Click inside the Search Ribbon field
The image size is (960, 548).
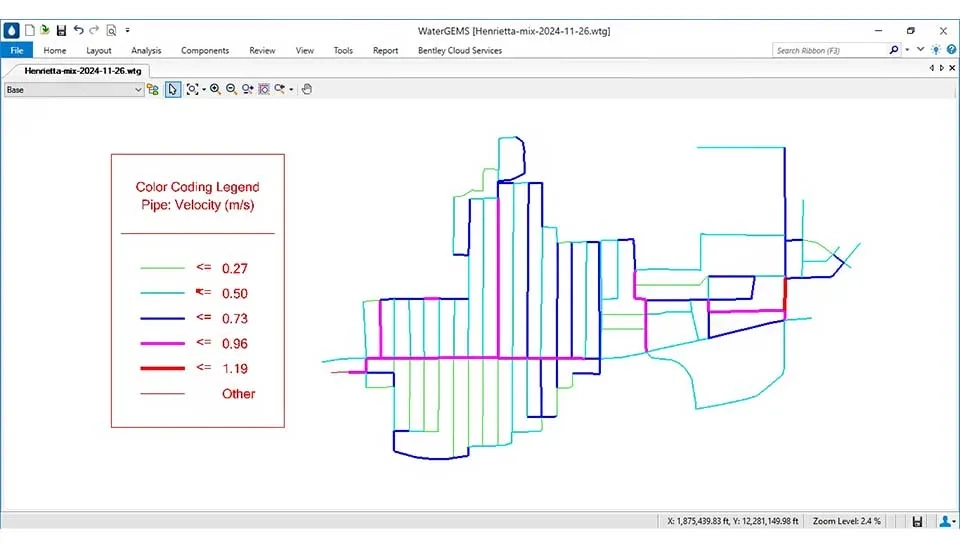point(830,50)
